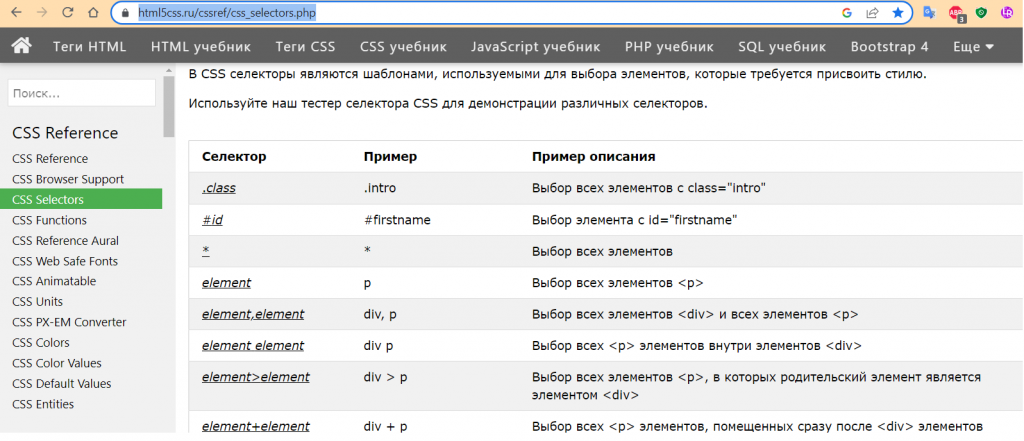The width and height of the screenshot is (1024, 441).
Task: Click the Поиск search field
Action: click(82, 93)
